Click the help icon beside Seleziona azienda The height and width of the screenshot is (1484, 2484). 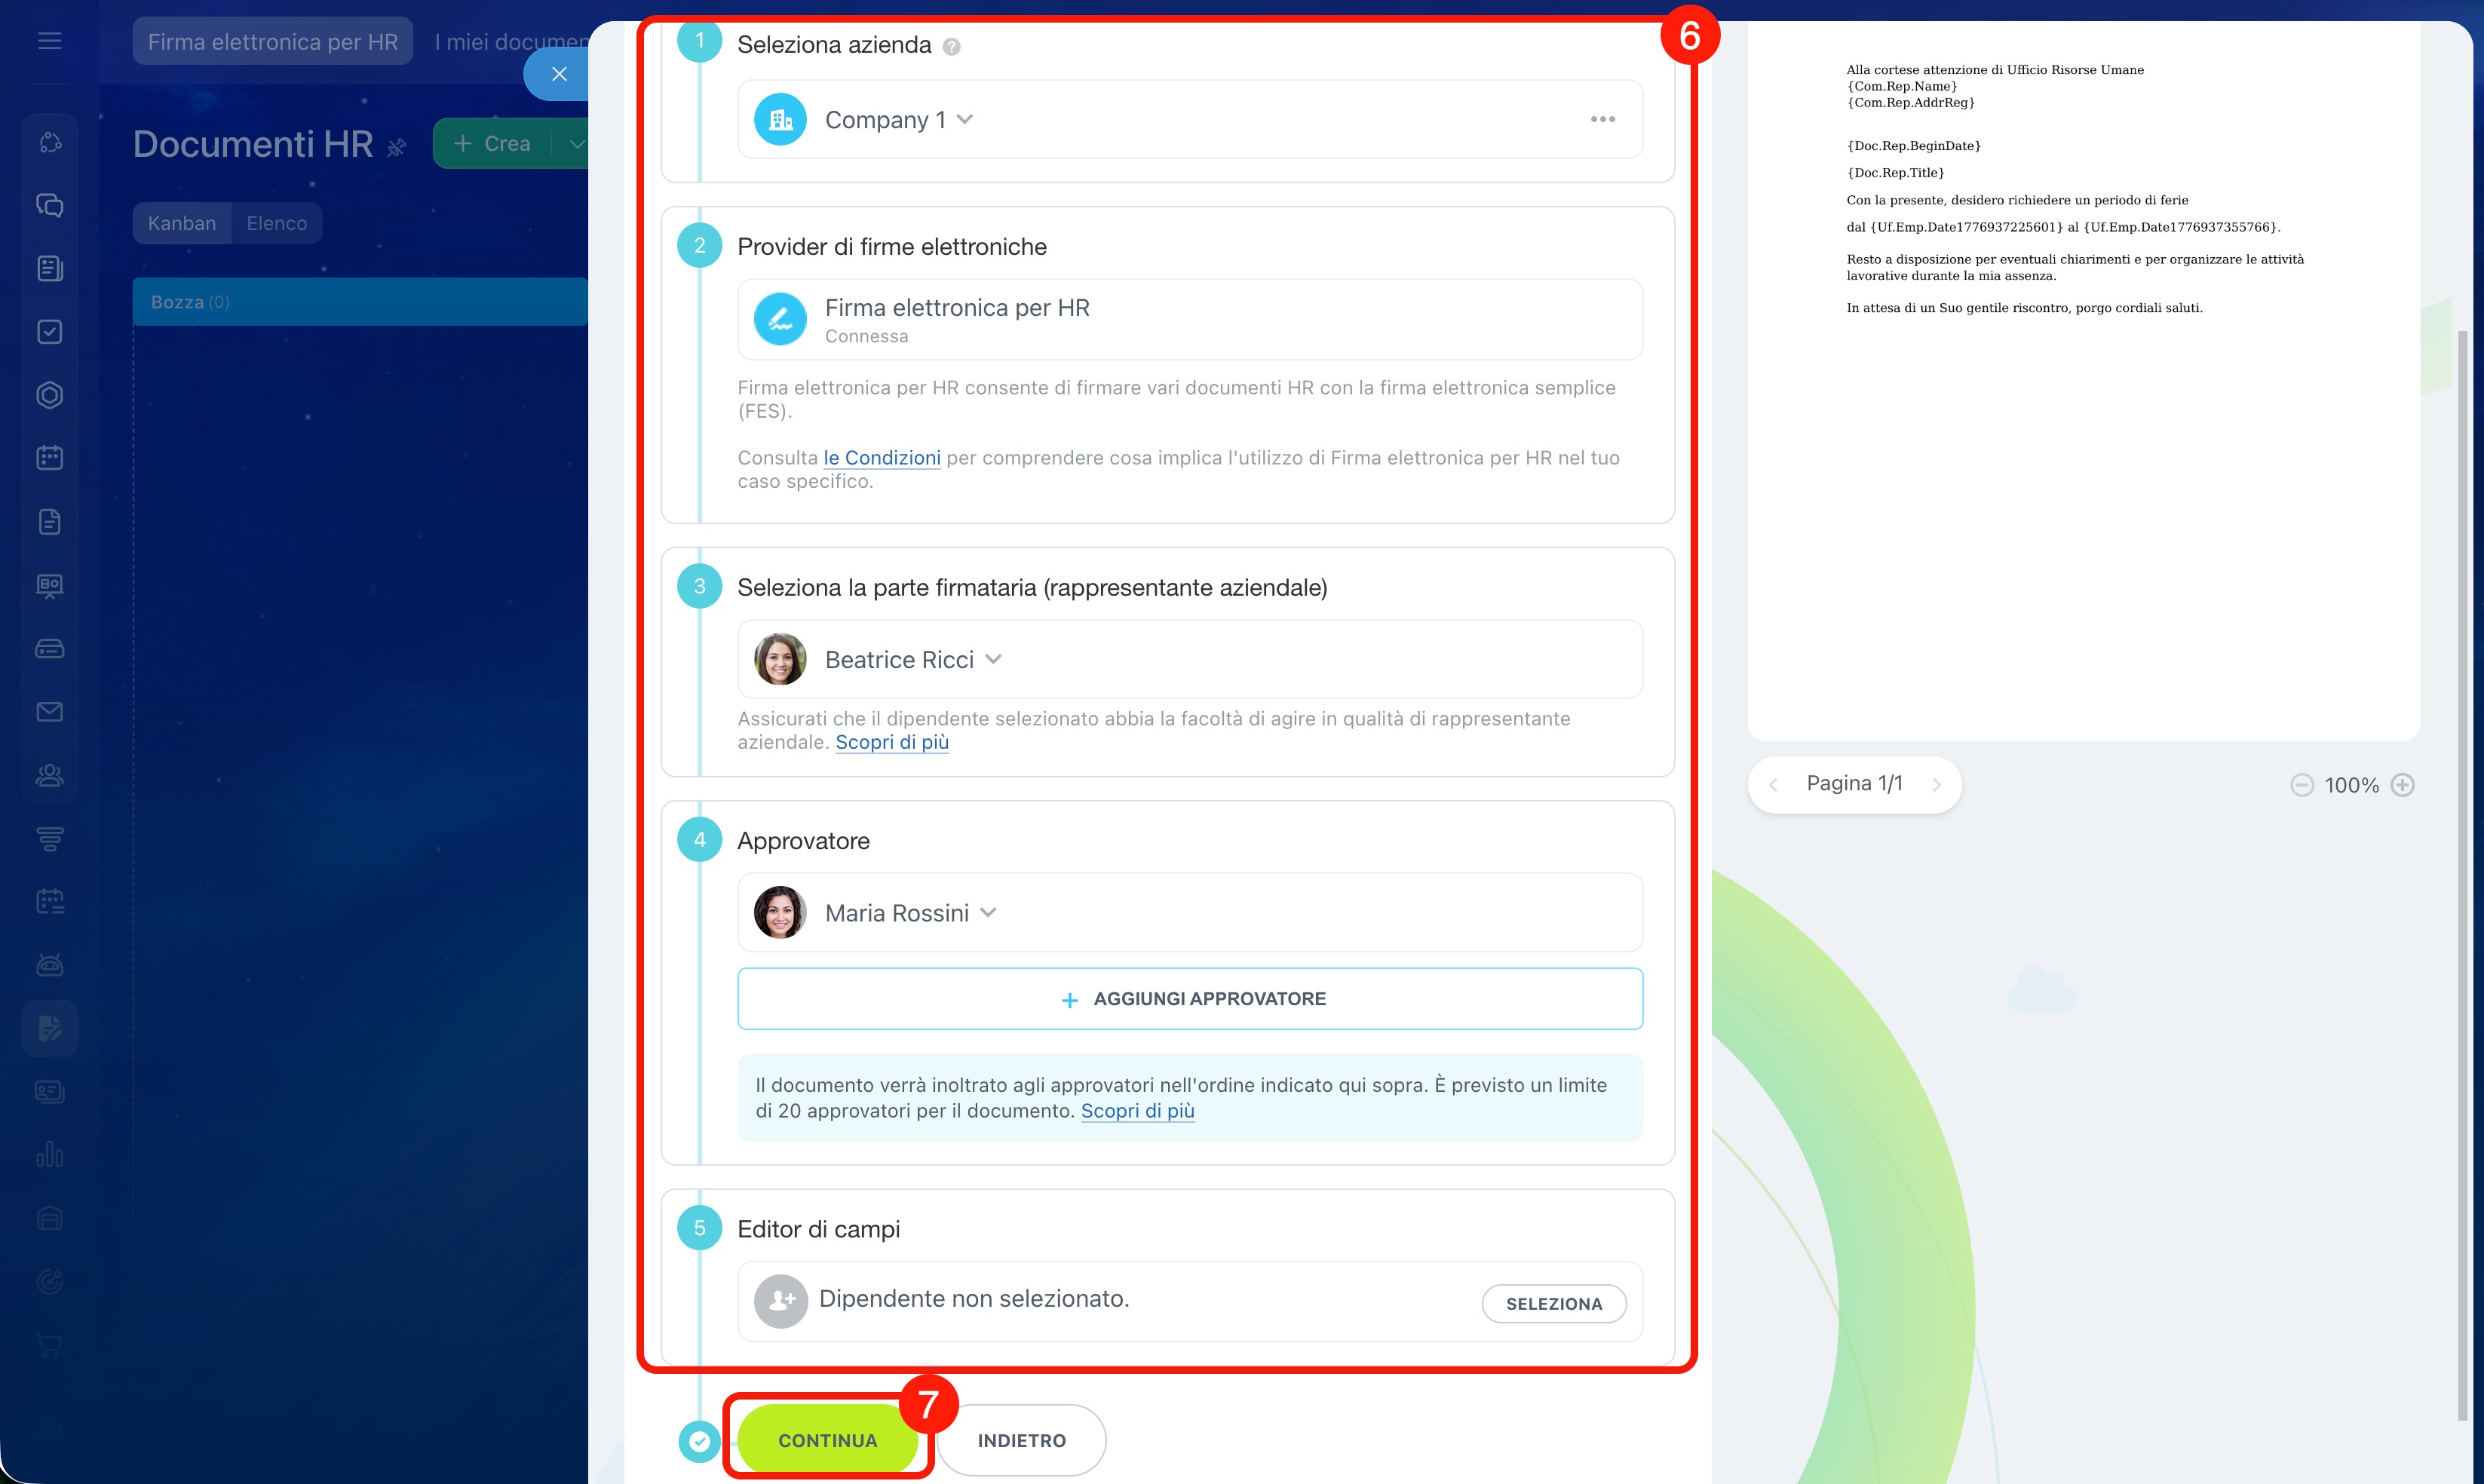tap(951, 46)
